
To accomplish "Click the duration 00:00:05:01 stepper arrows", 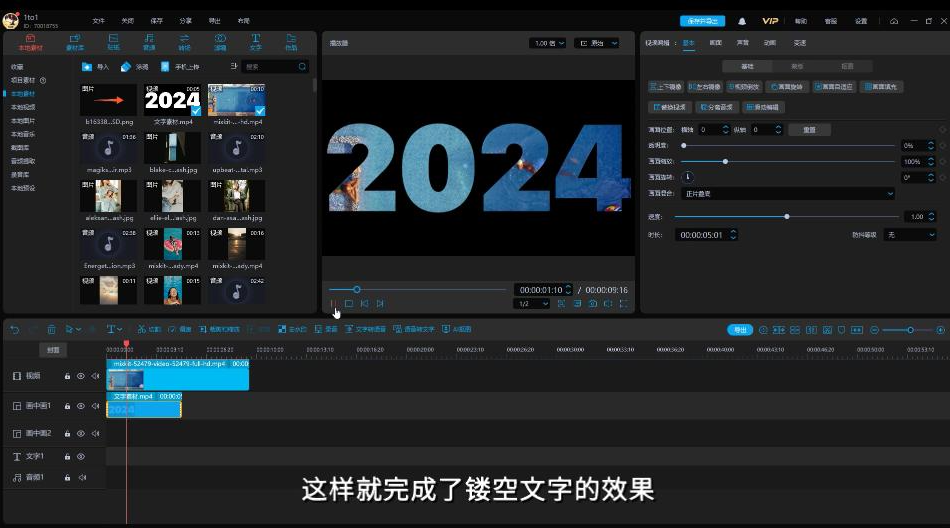I will point(733,235).
